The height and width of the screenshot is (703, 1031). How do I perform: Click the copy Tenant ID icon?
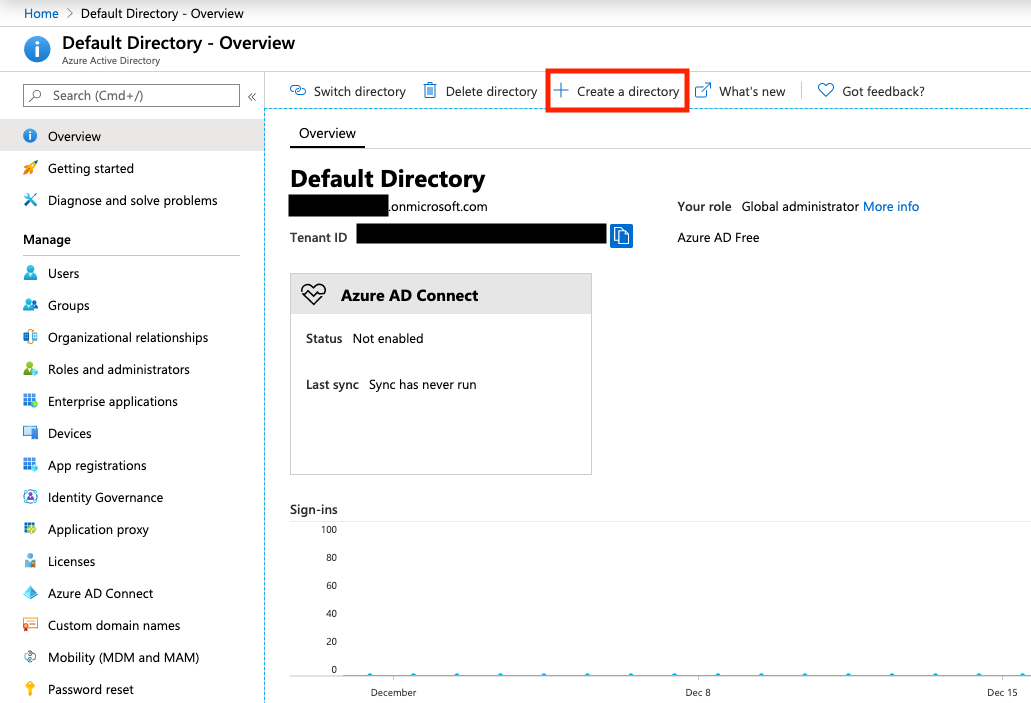[621, 236]
